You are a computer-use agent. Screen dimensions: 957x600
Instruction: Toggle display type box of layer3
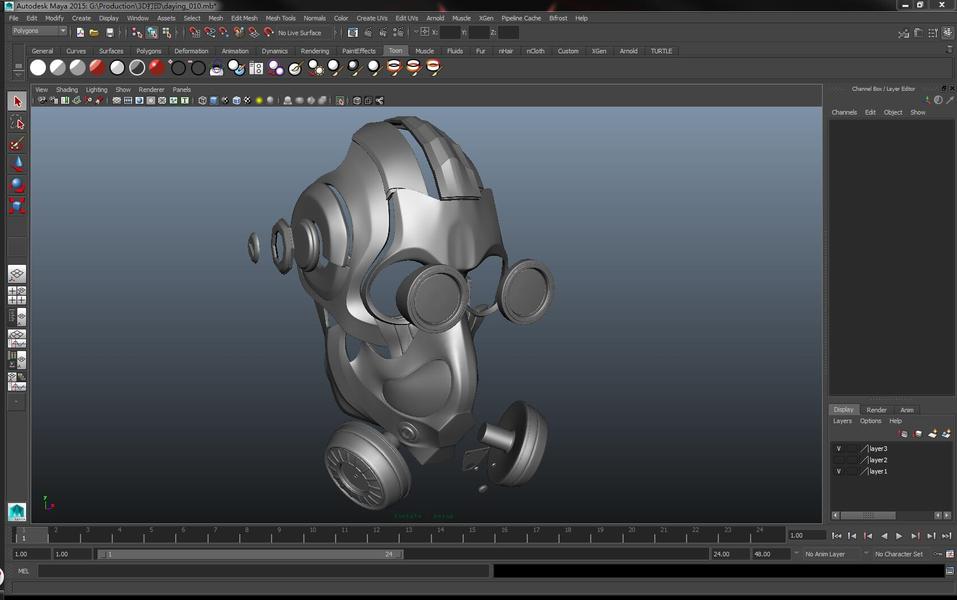851,449
